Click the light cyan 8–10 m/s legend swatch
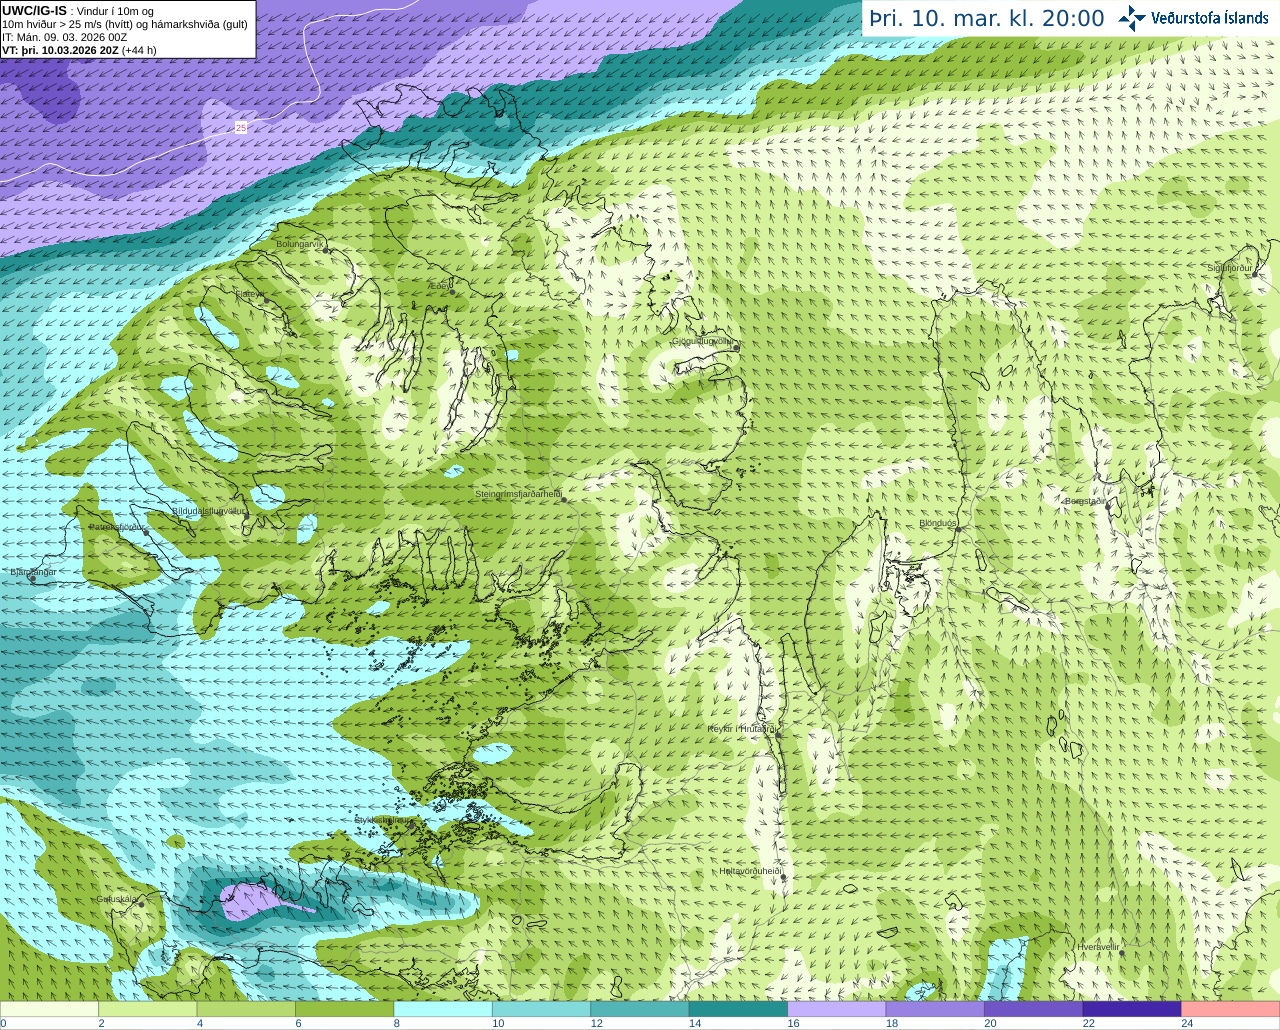The height and width of the screenshot is (1030, 1280). click(x=443, y=1009)
